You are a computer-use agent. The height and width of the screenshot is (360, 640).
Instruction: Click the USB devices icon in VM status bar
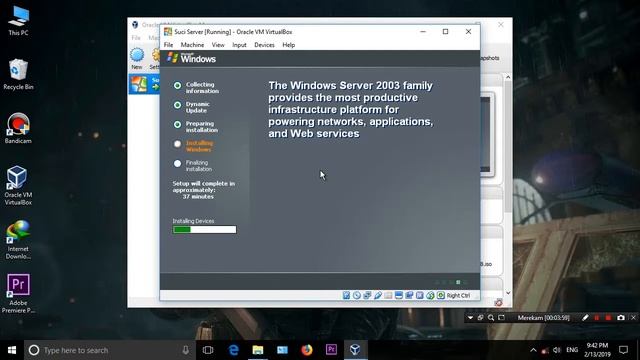coord(378,295)
